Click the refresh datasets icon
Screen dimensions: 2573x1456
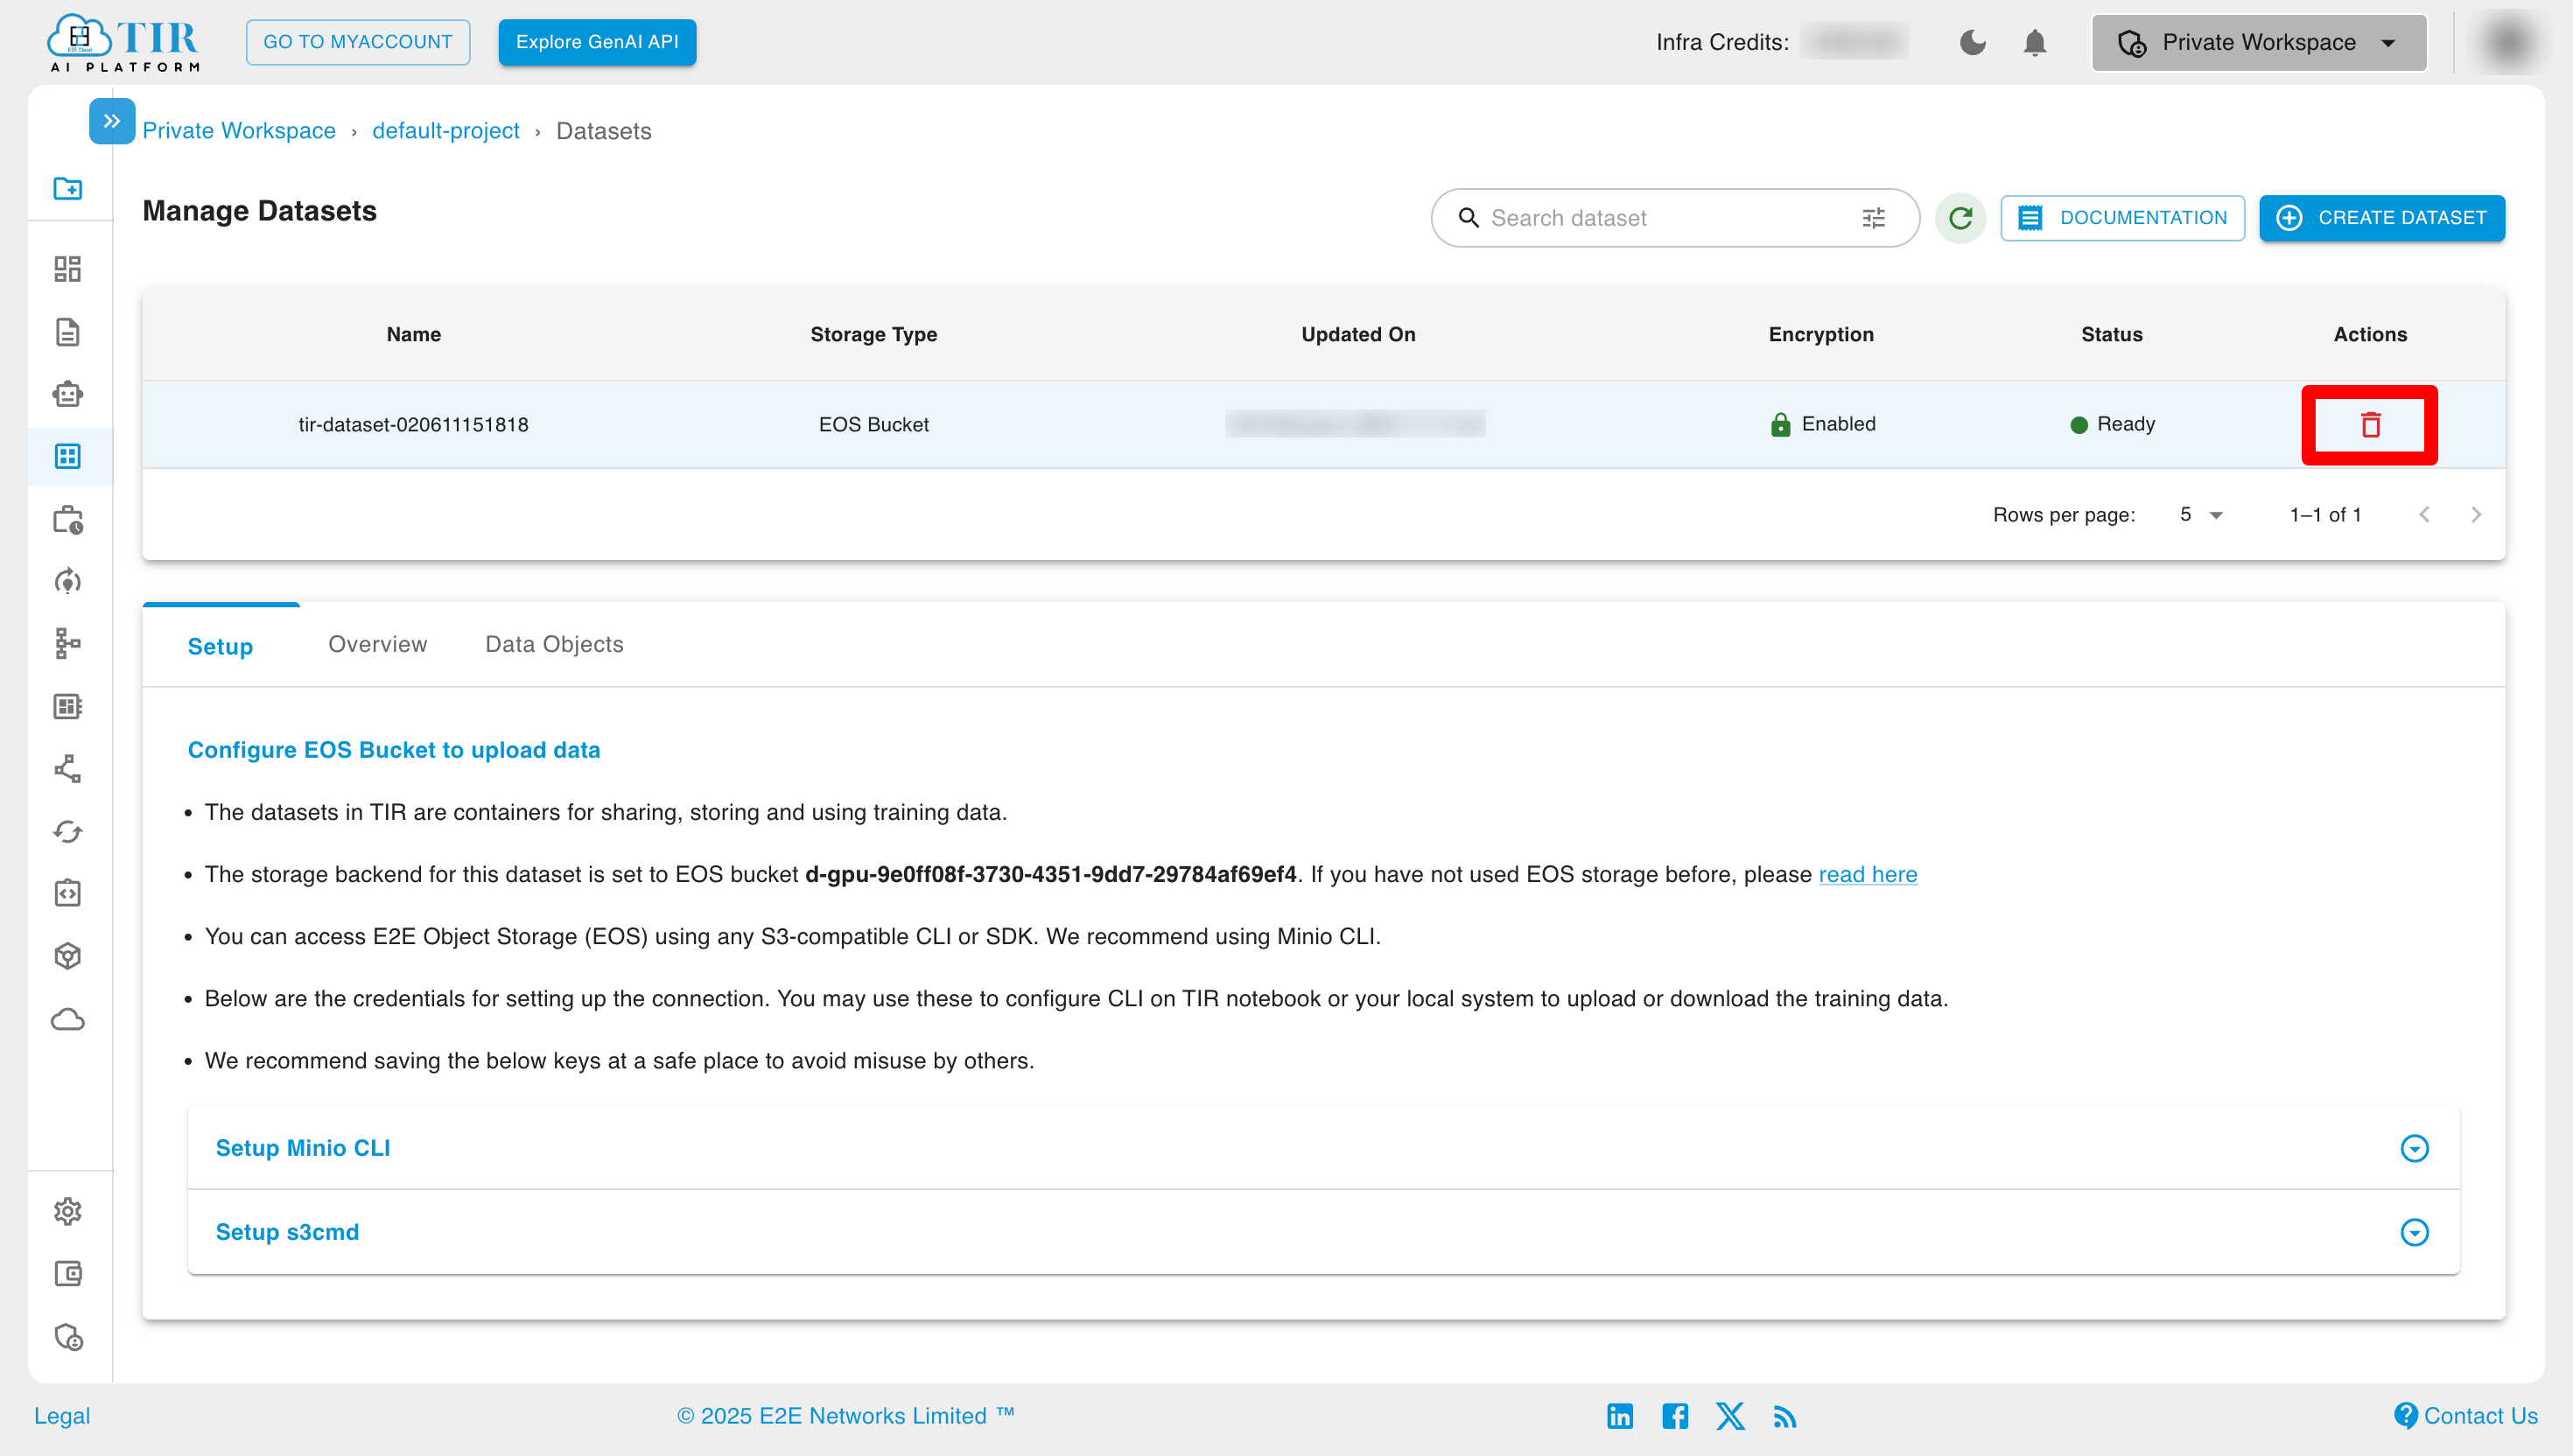click(x=1960, y=217)
